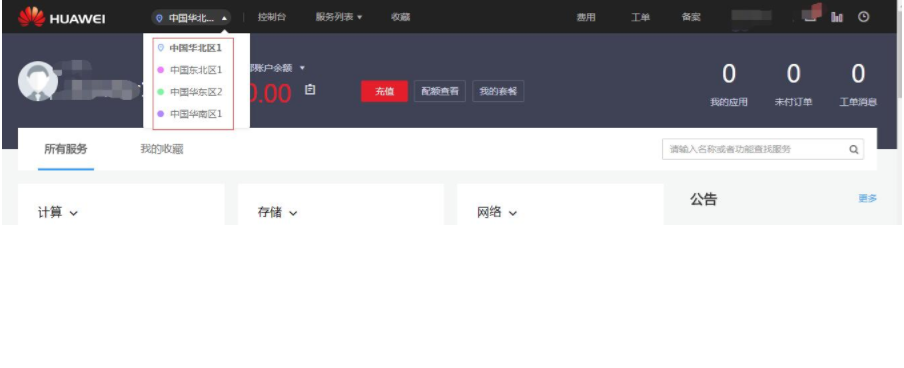Click the magnifier search icon

[x=854, y=149]
